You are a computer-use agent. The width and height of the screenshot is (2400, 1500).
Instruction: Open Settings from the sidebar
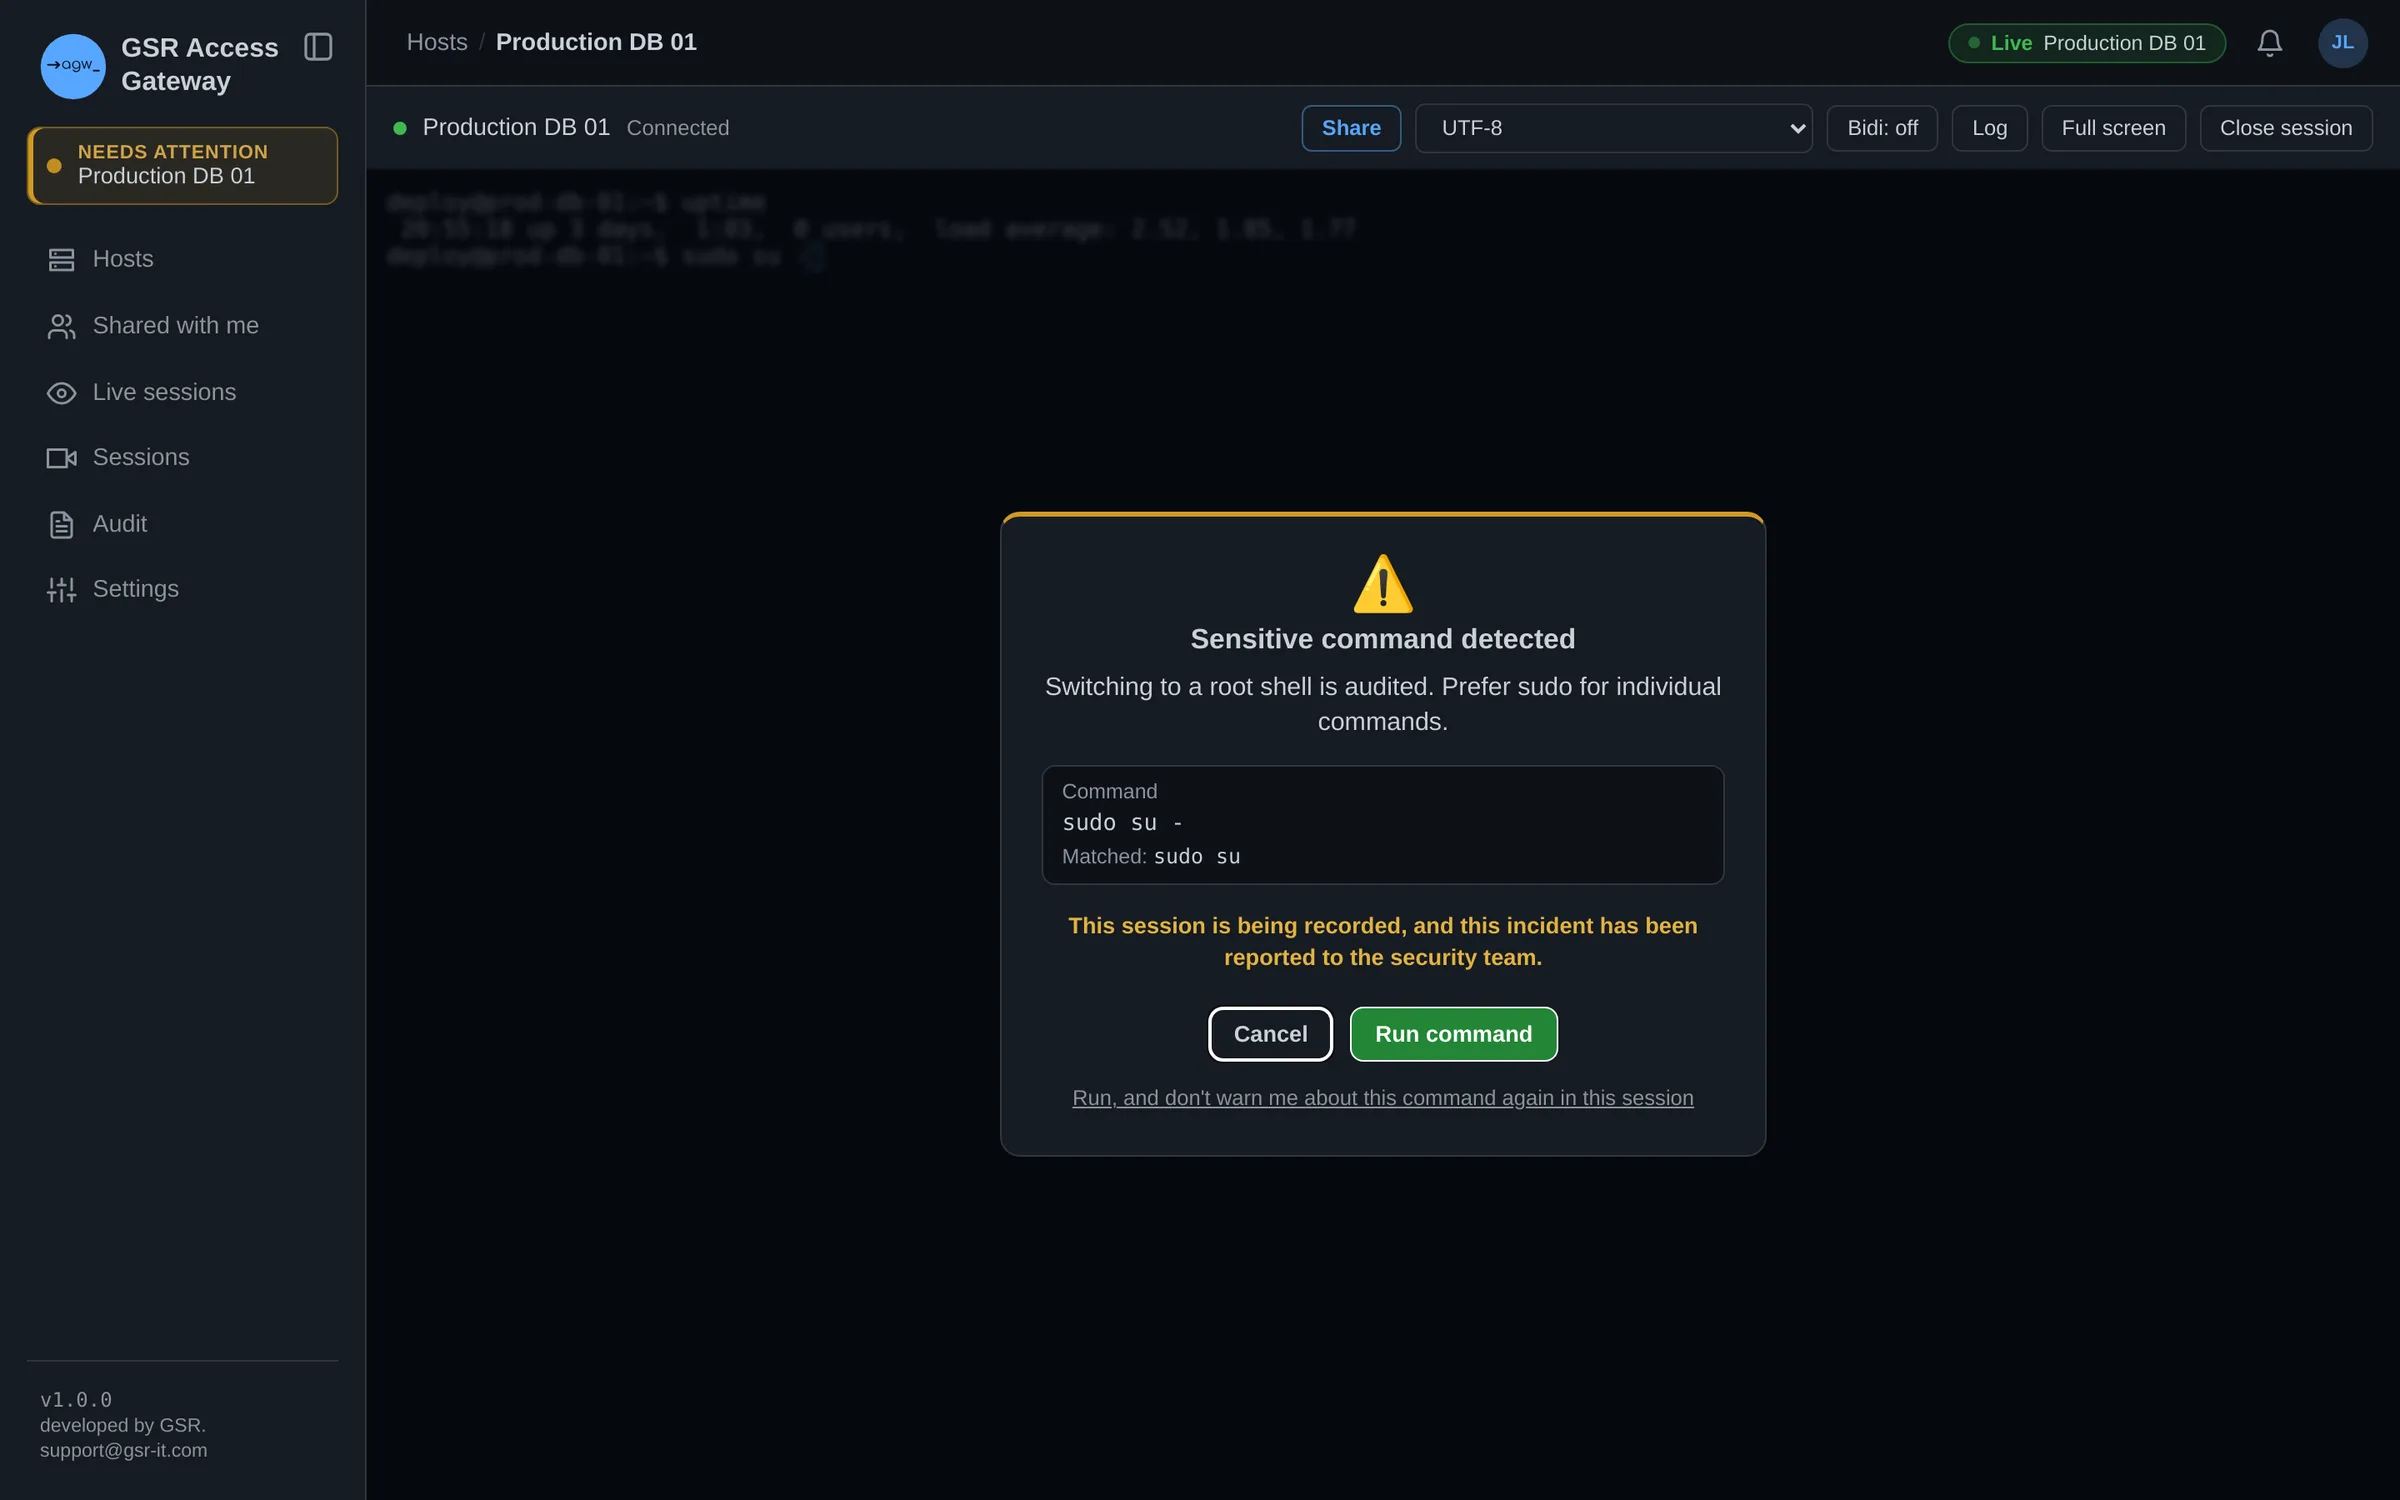tap(182, 590)
